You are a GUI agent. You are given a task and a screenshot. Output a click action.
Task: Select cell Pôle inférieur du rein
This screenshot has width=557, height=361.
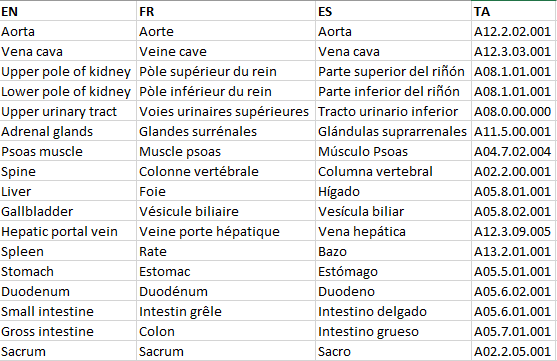tap(226, 92)
